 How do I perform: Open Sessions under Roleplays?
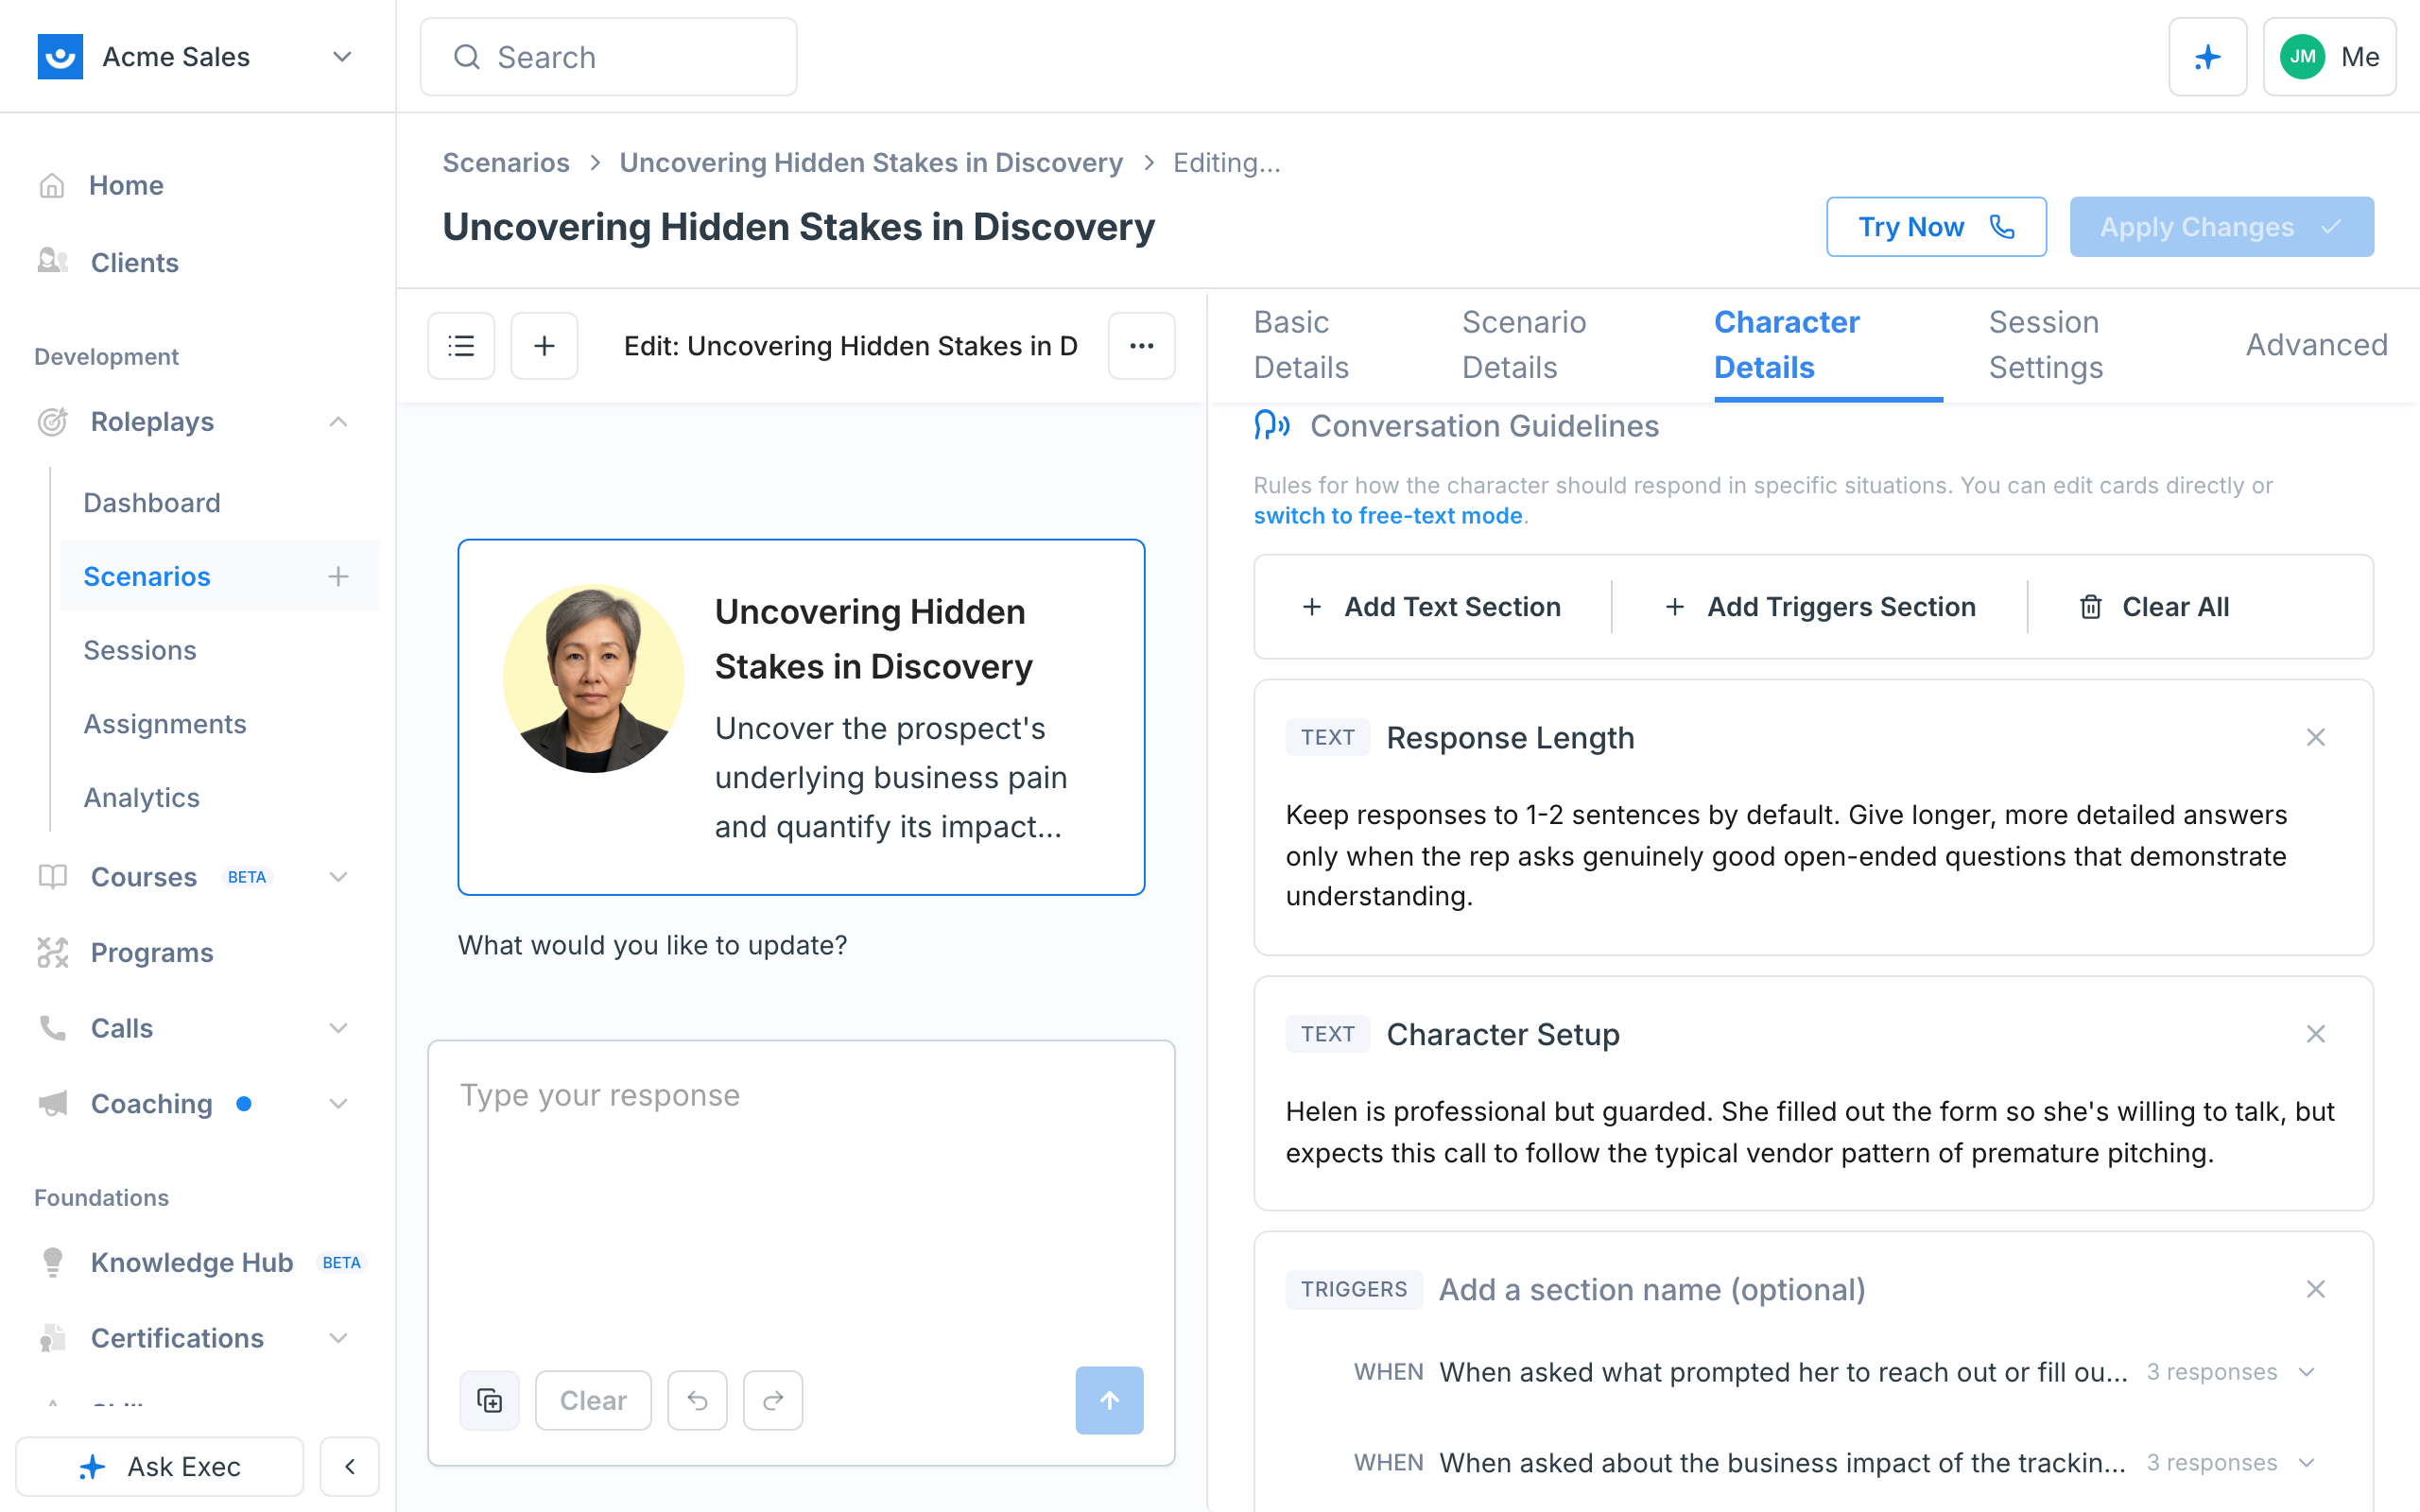click(x=140, y=650)
